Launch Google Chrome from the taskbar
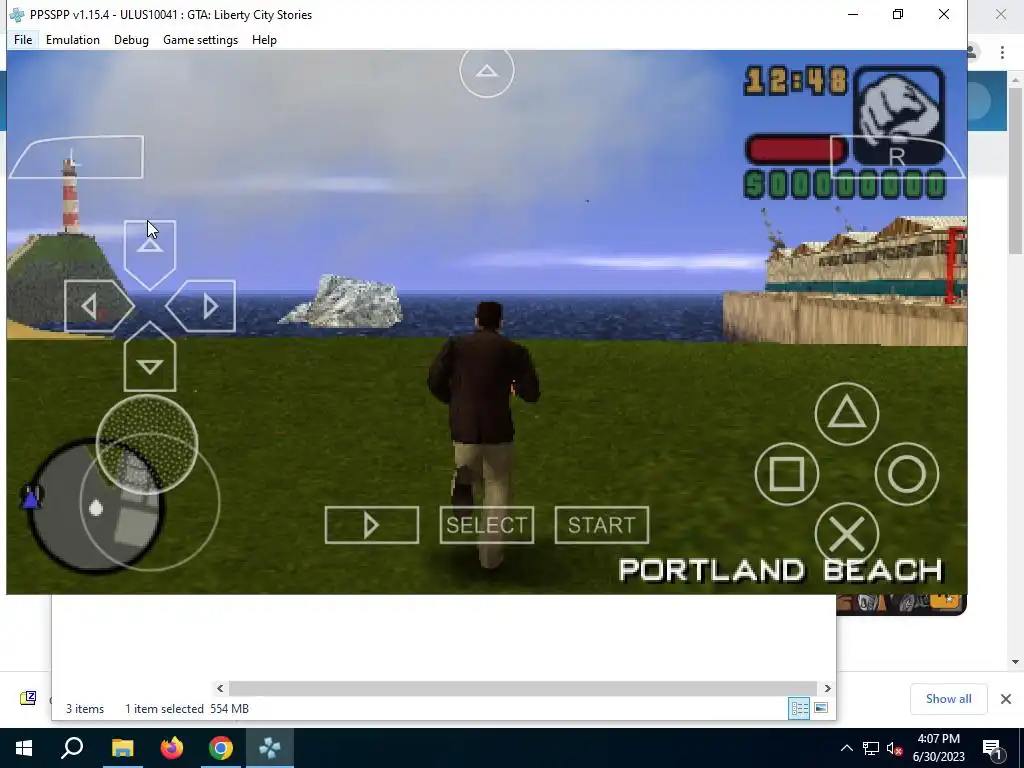This screenshot has width=1024, height=768. 221,748
